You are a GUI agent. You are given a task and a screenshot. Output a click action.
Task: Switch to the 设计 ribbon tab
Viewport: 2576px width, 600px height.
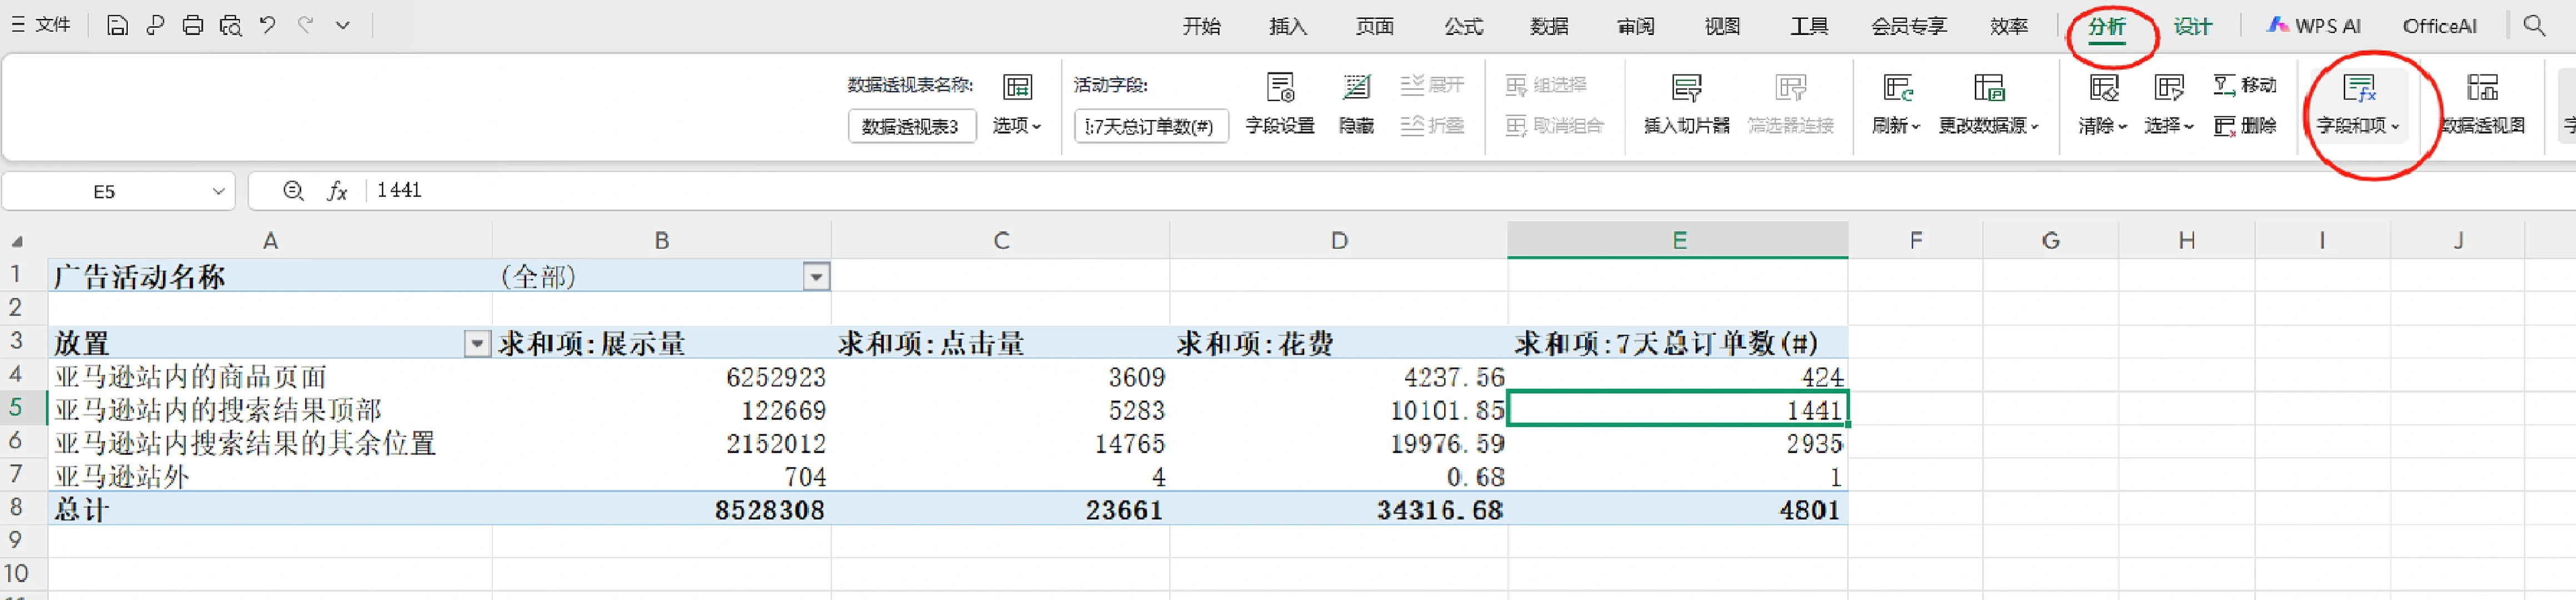pyautogui.click(x=2192, y=27)
